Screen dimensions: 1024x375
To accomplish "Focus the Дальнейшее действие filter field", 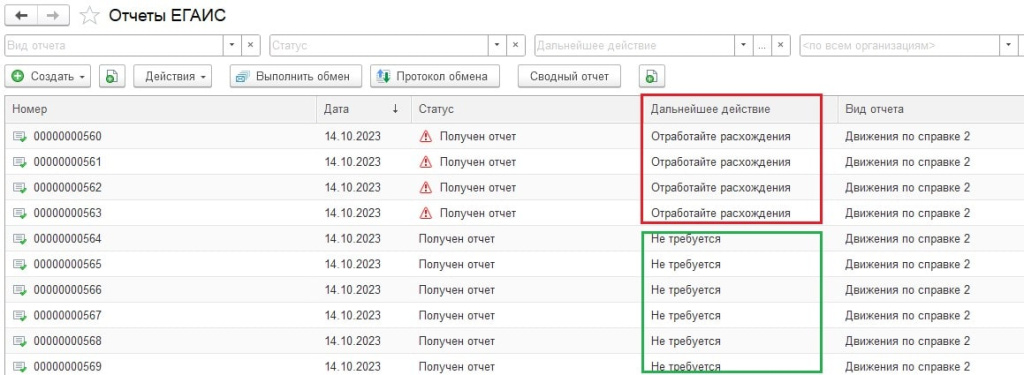I will [x=635, y=46].
